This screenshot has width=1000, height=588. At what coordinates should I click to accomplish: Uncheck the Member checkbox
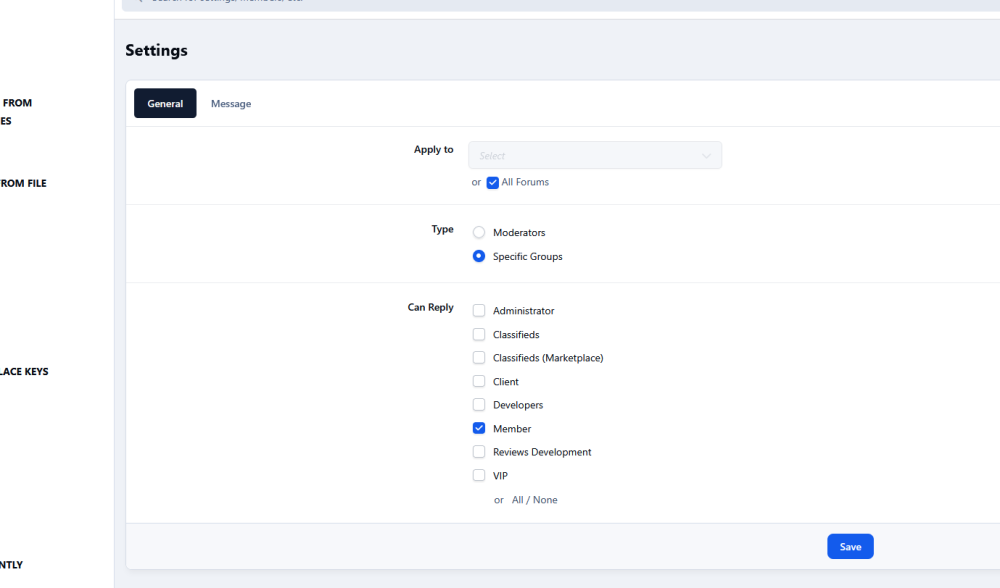point(479,429)
